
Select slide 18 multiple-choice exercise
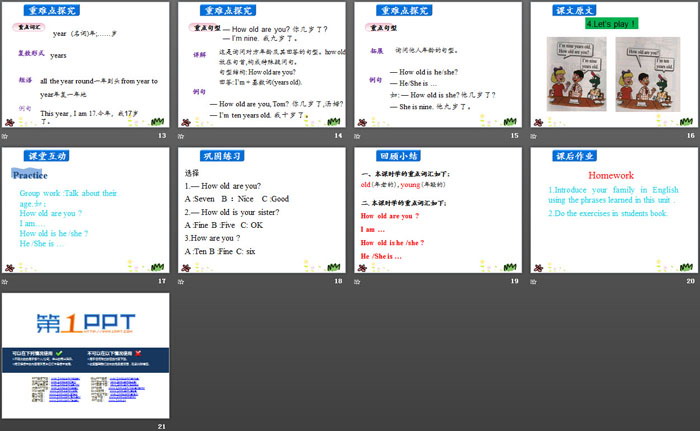click(x=262, y=210)
